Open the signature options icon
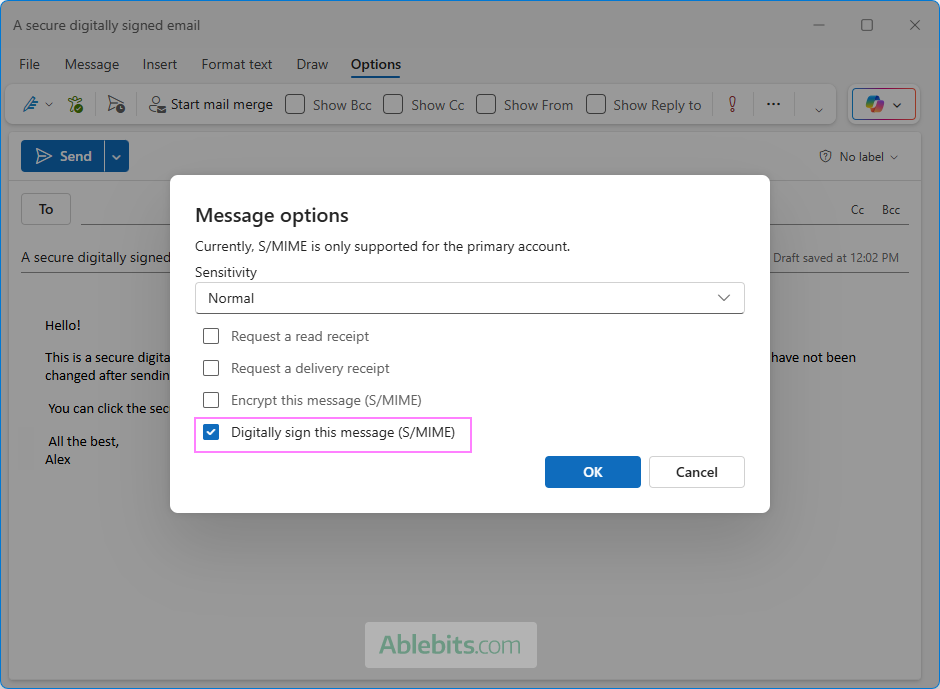This screenshot has width=940, height=689. coord(30,104)
